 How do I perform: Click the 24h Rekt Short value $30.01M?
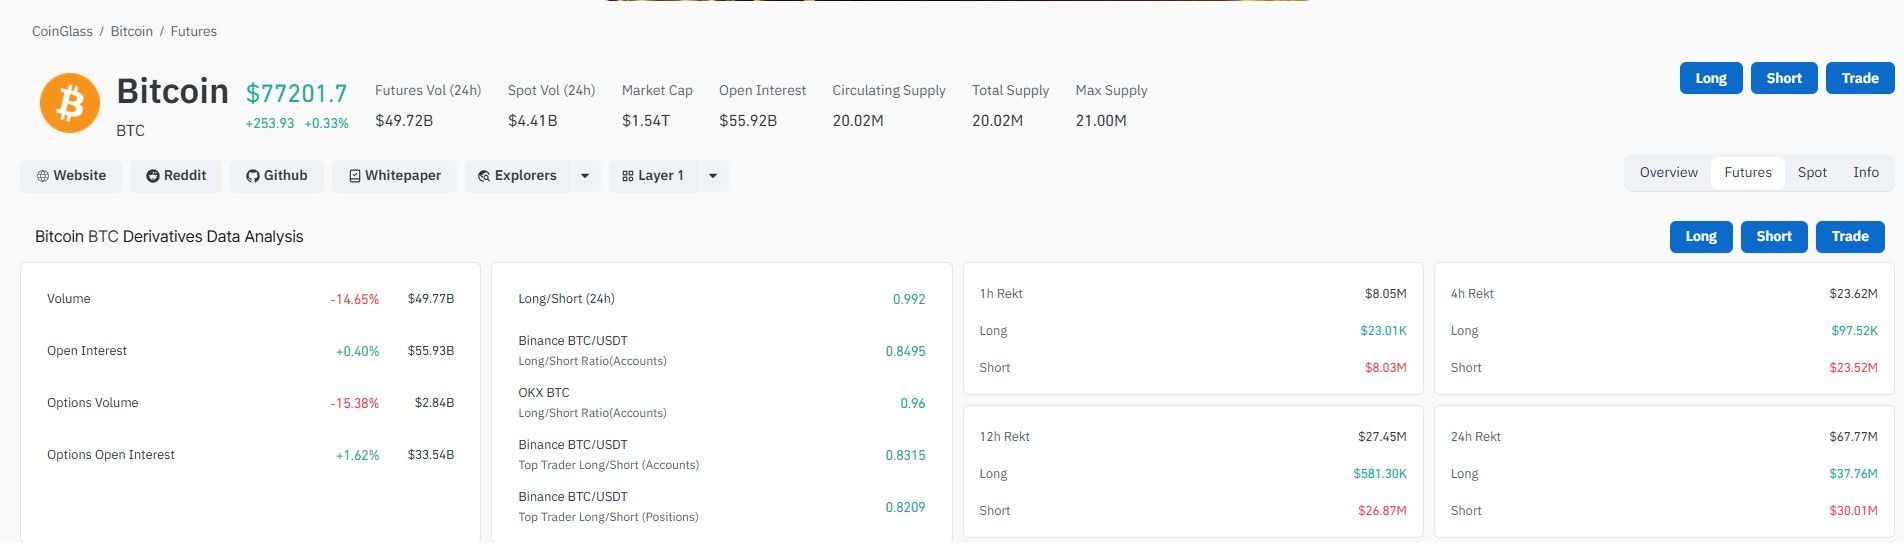pos(1853,511)
